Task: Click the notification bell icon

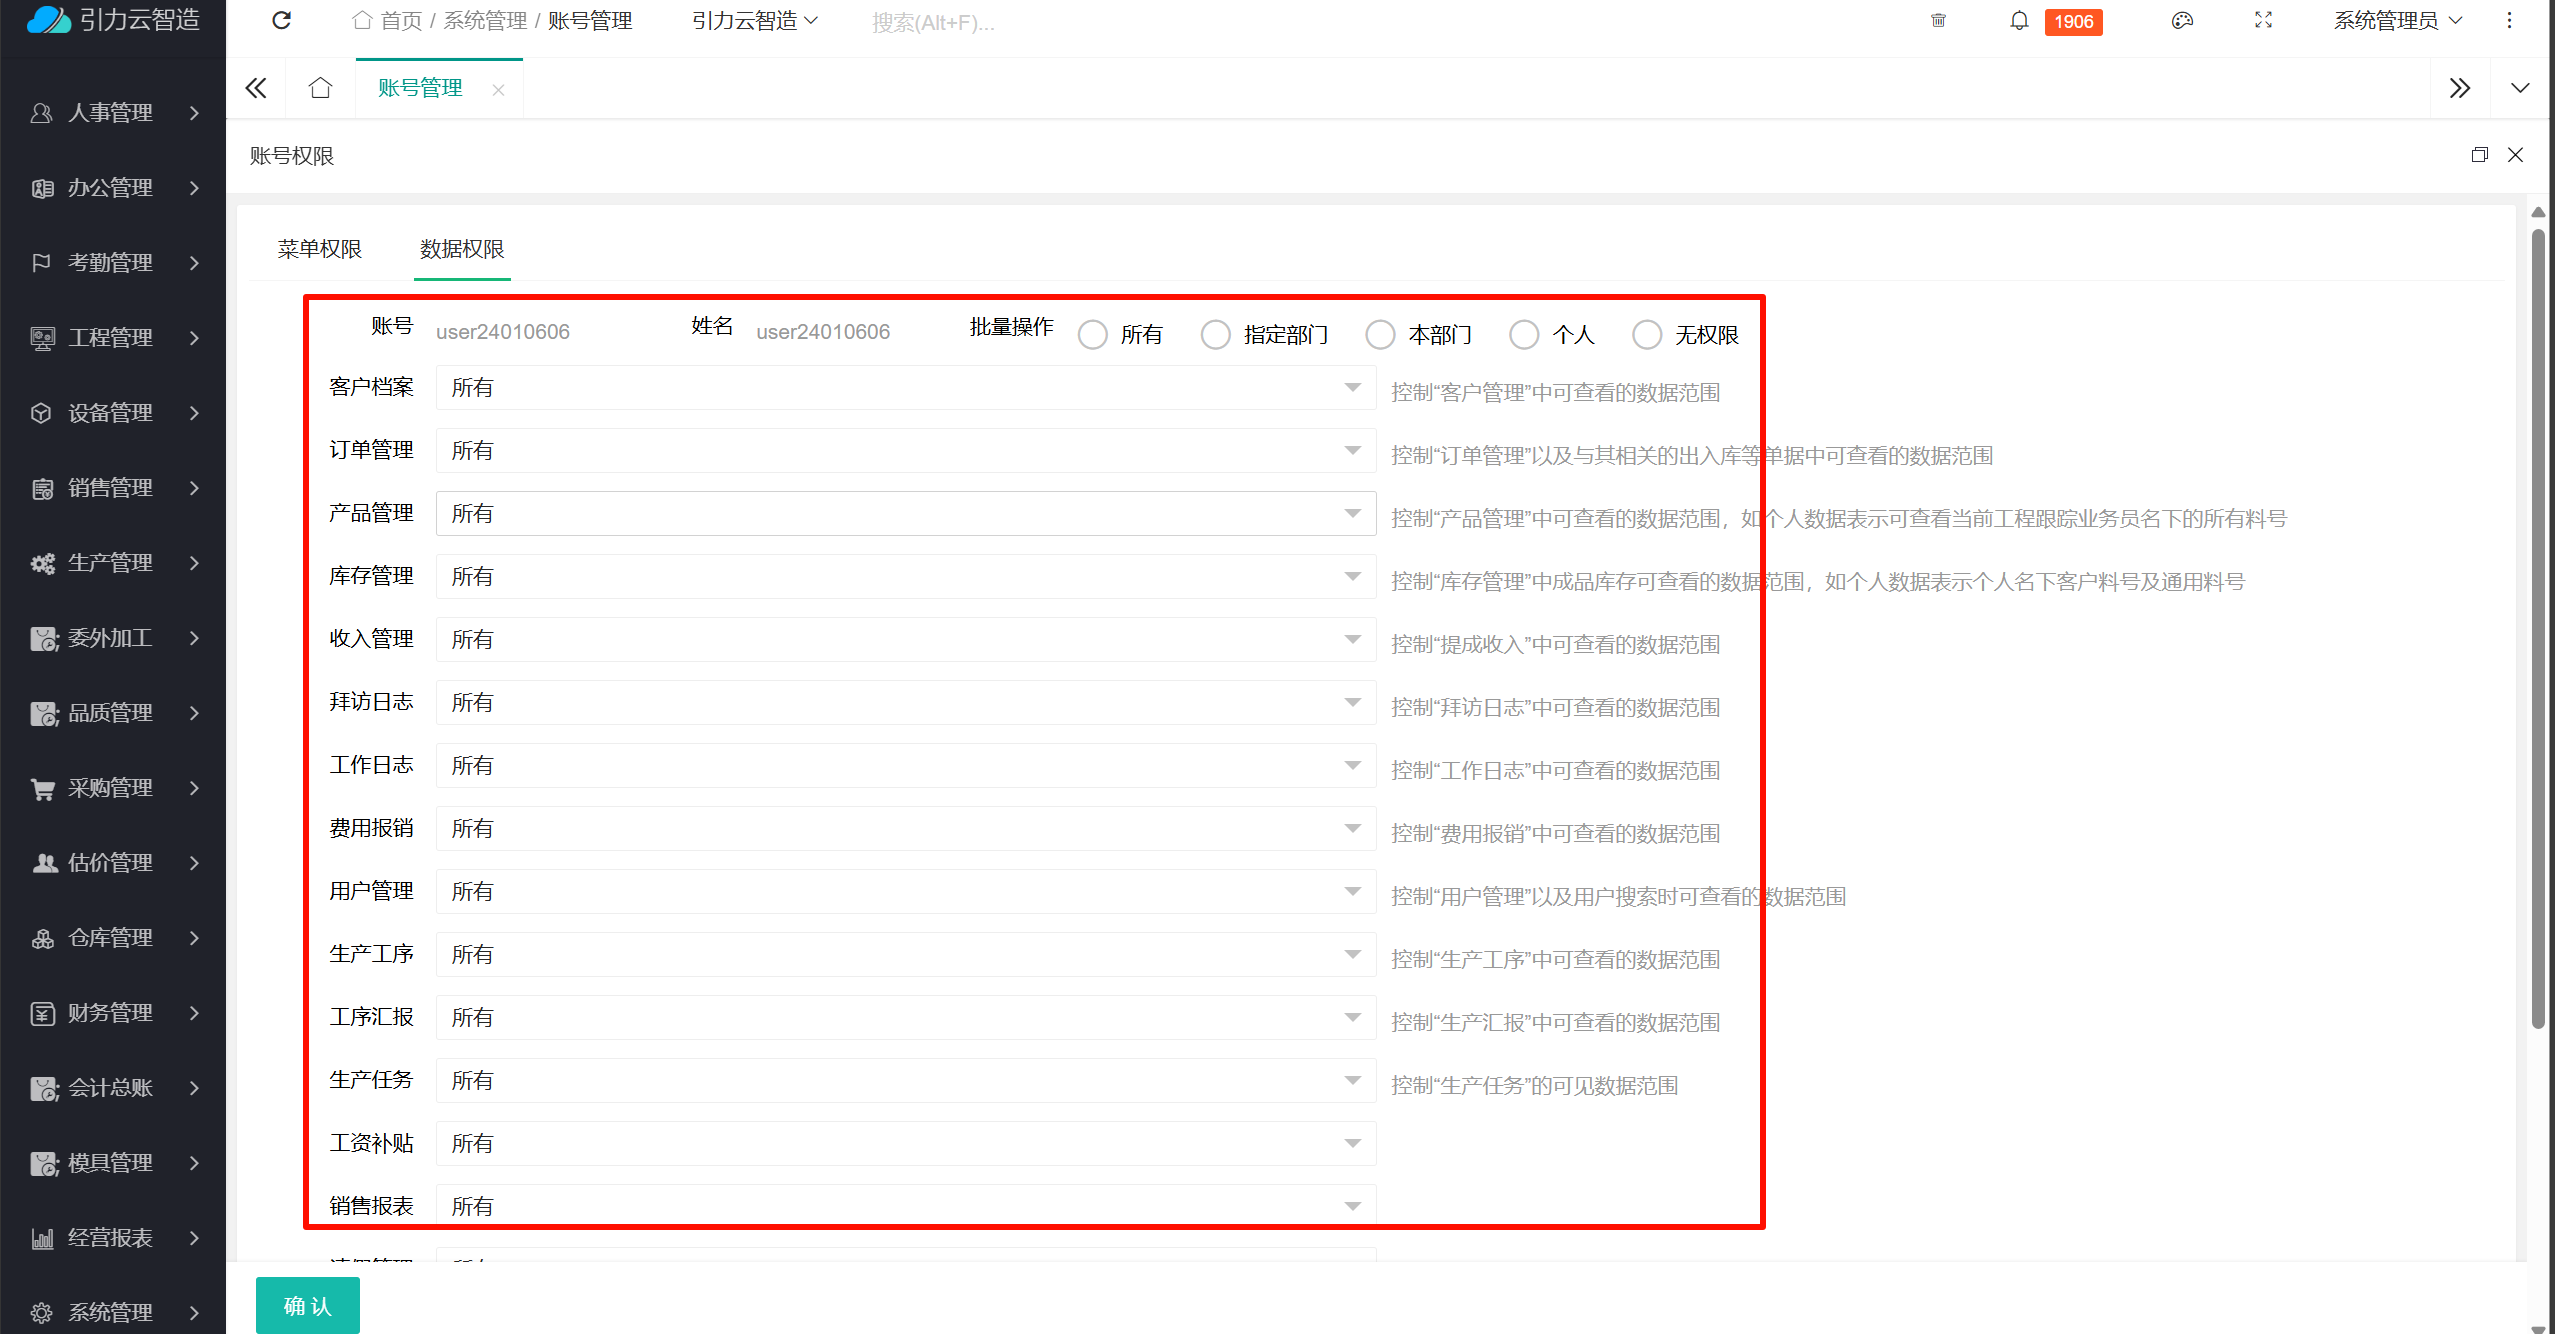Action: pos(2019,21)
